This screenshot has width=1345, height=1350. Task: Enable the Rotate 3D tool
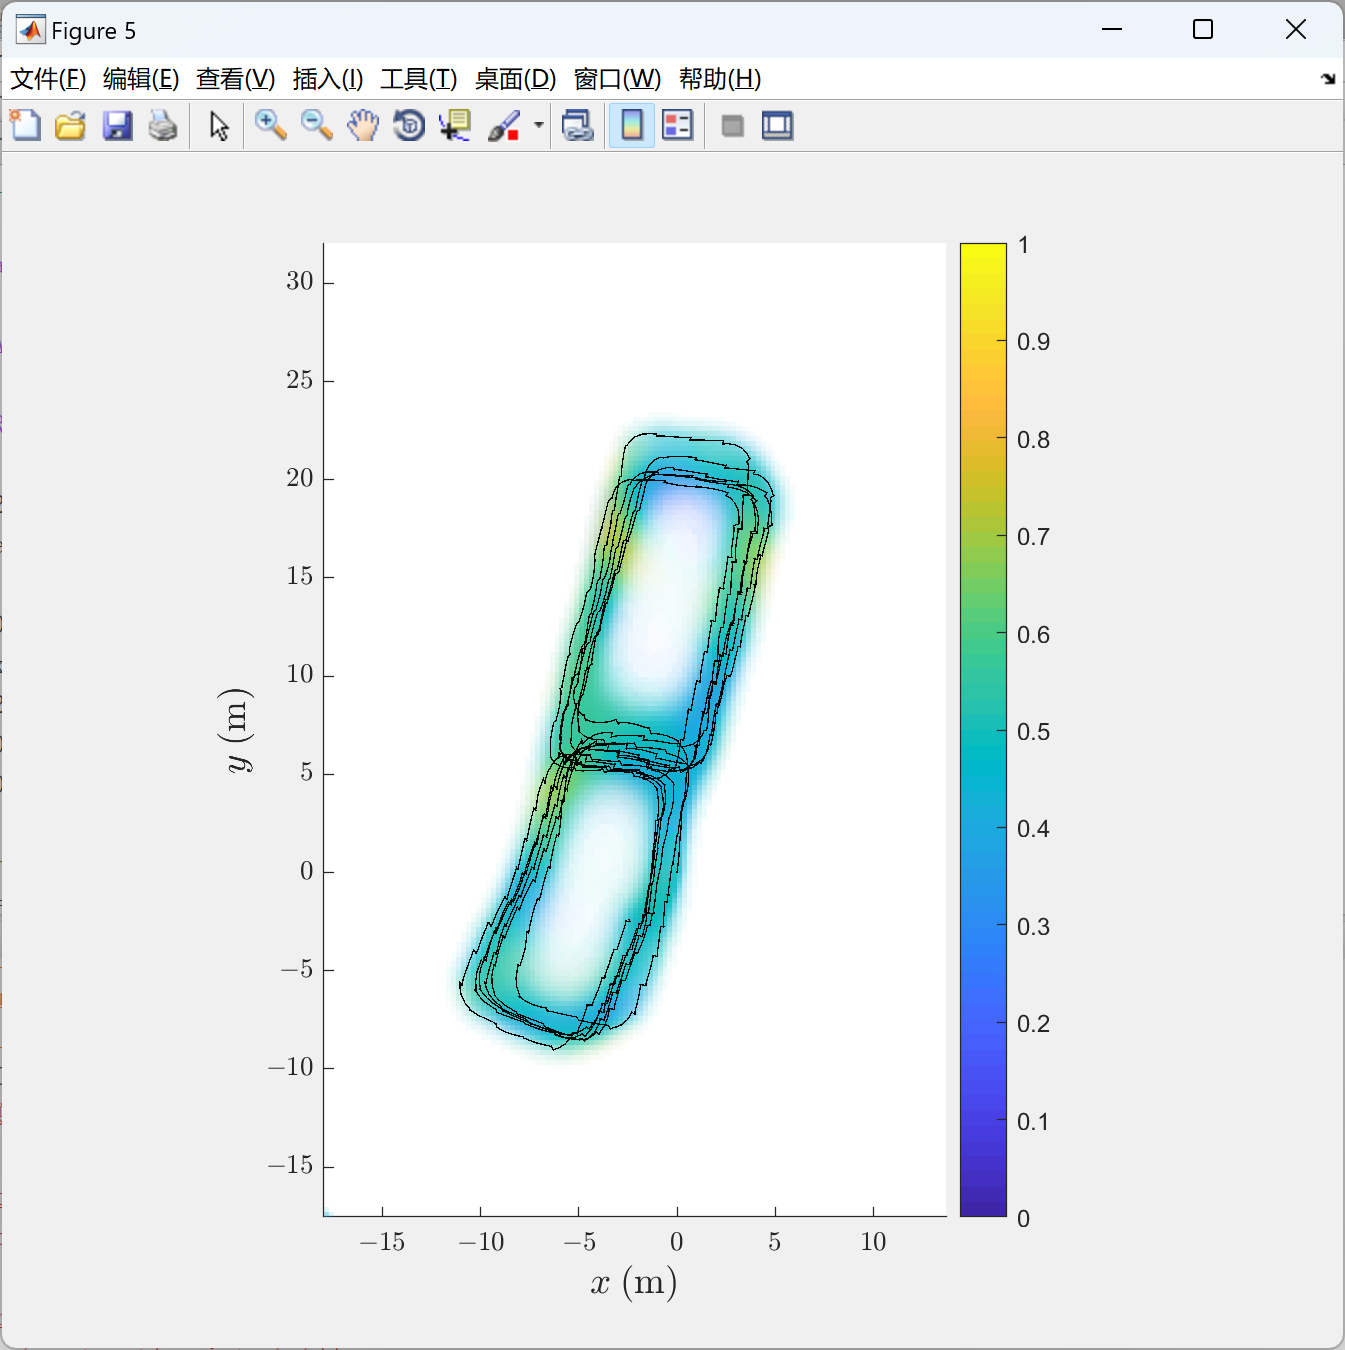(409, 126)
